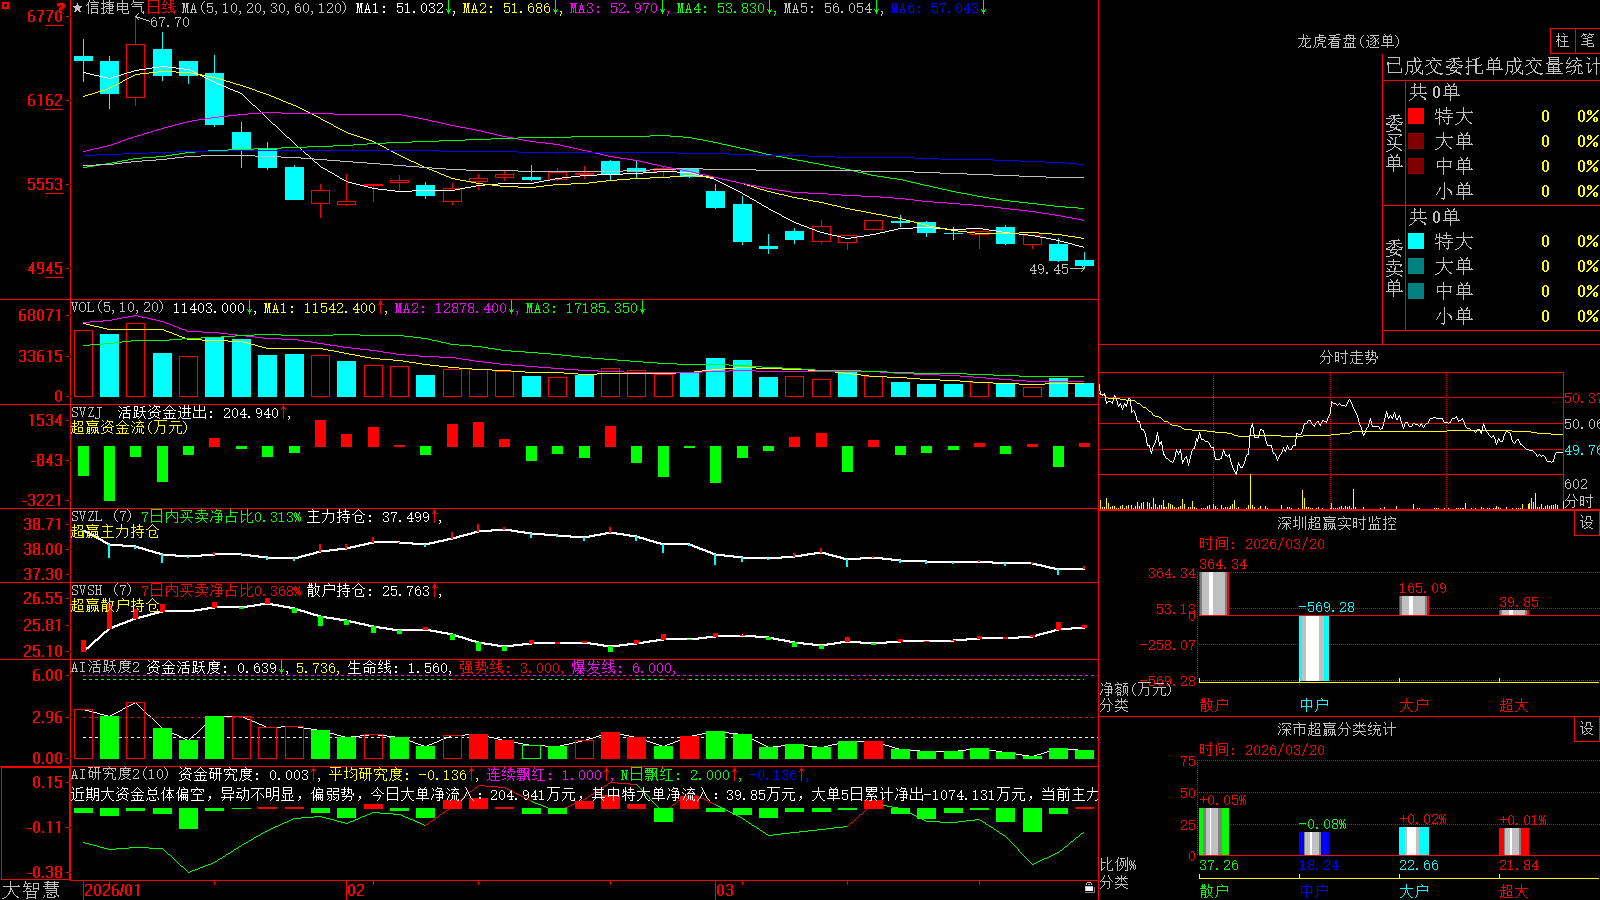Click the 中户 bar valued -569.28
Viewport: 1600px width, 900px height.
click(1314, 649)
